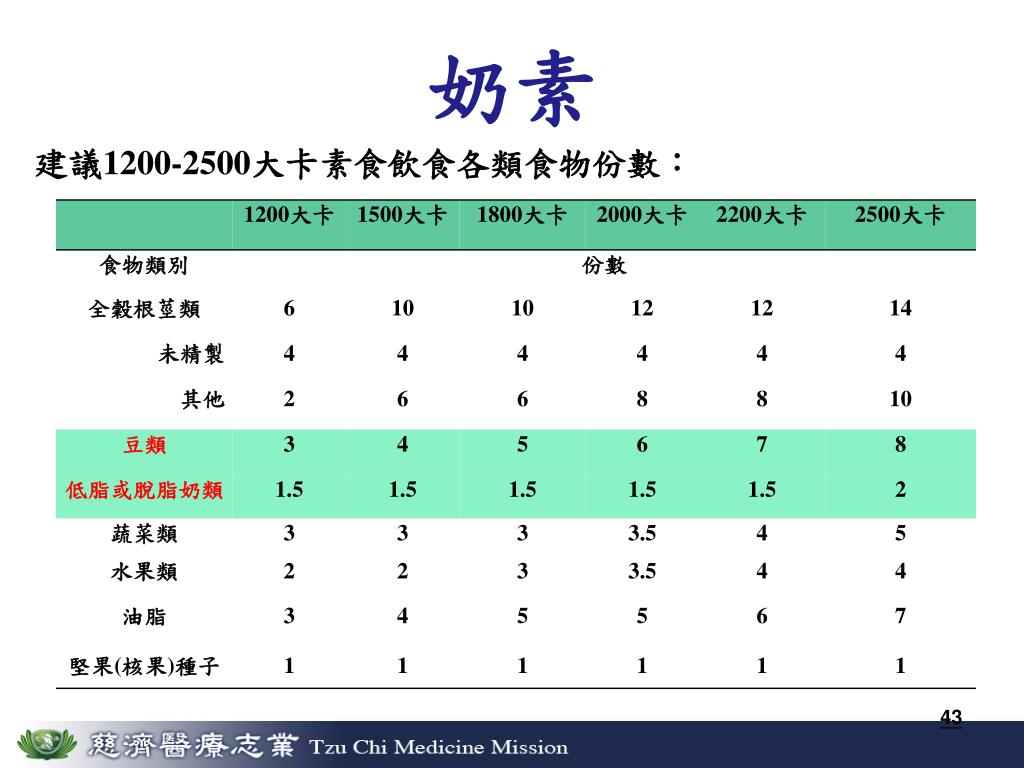Click 全穀根莖類 value 6 for 1200大卡
Viewport: 1024px width, 768px height.
tap(289, 308)
